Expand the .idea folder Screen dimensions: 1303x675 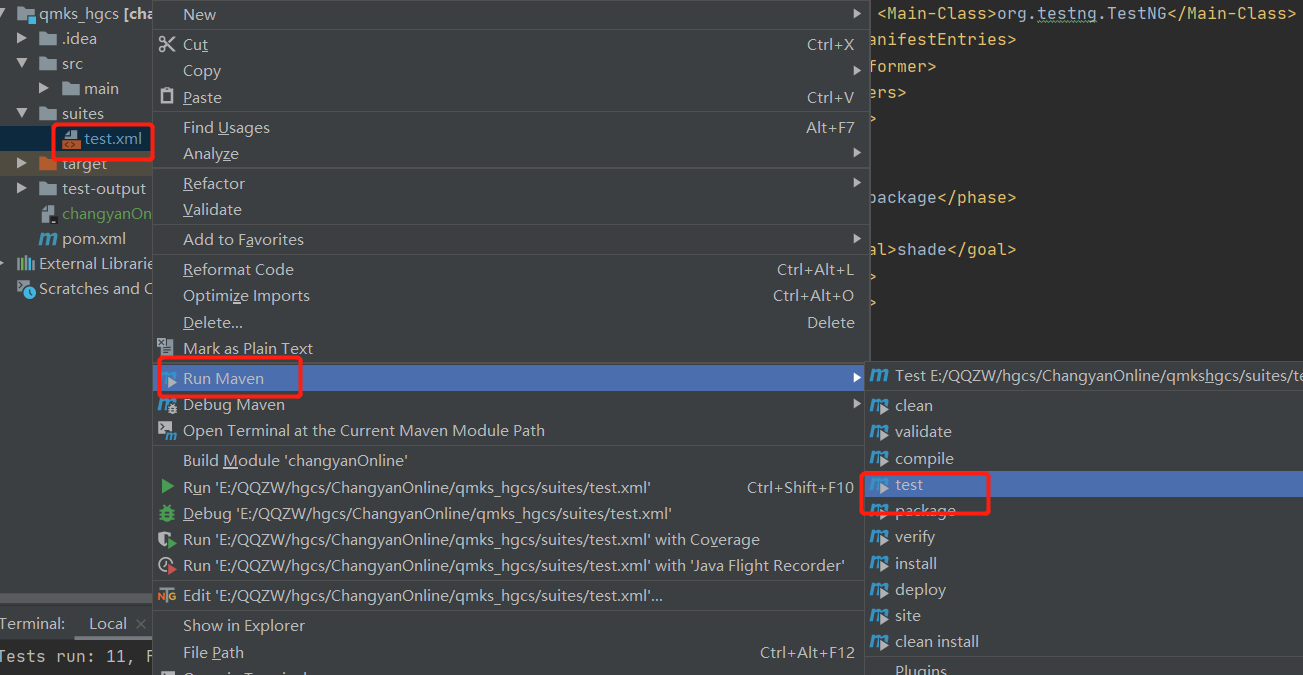(22, 38)
